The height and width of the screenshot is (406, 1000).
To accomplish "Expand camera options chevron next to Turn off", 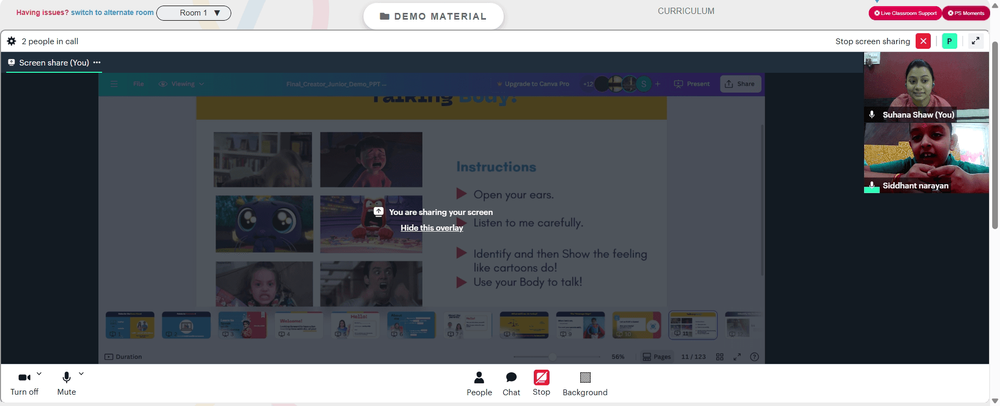I will pyautogui.click(x=39, y=373).
